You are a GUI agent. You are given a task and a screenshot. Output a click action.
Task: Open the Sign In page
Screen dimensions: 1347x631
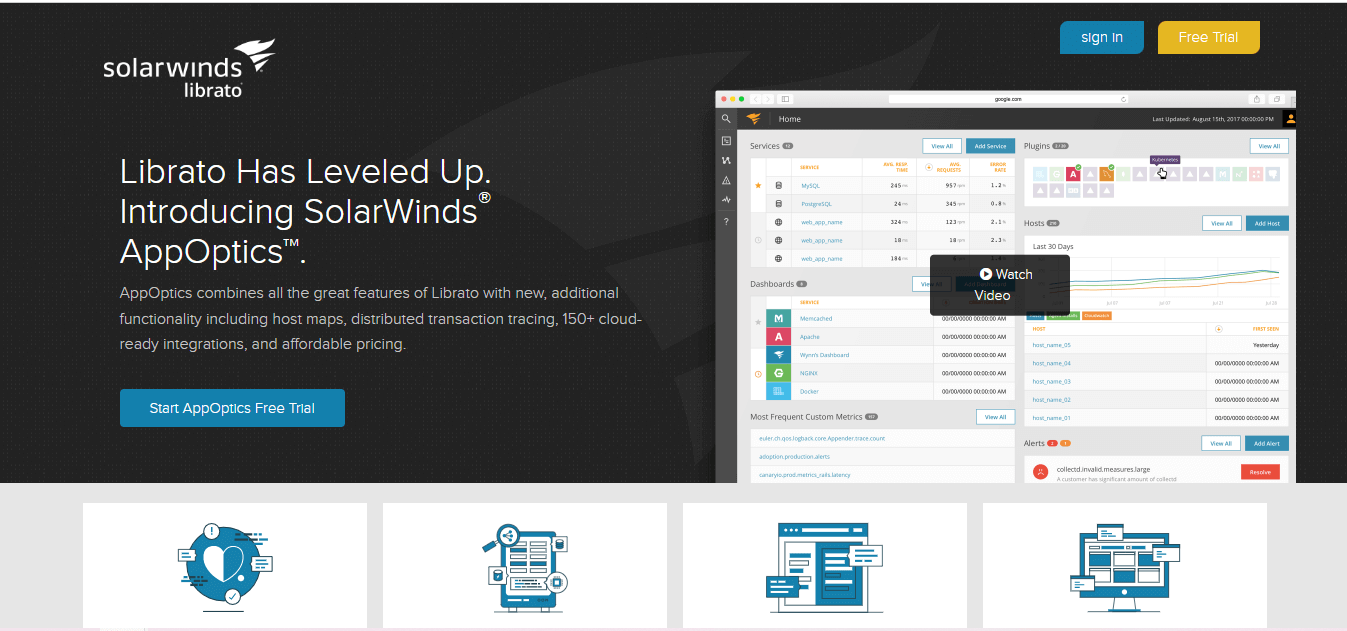pos(1101,37)
